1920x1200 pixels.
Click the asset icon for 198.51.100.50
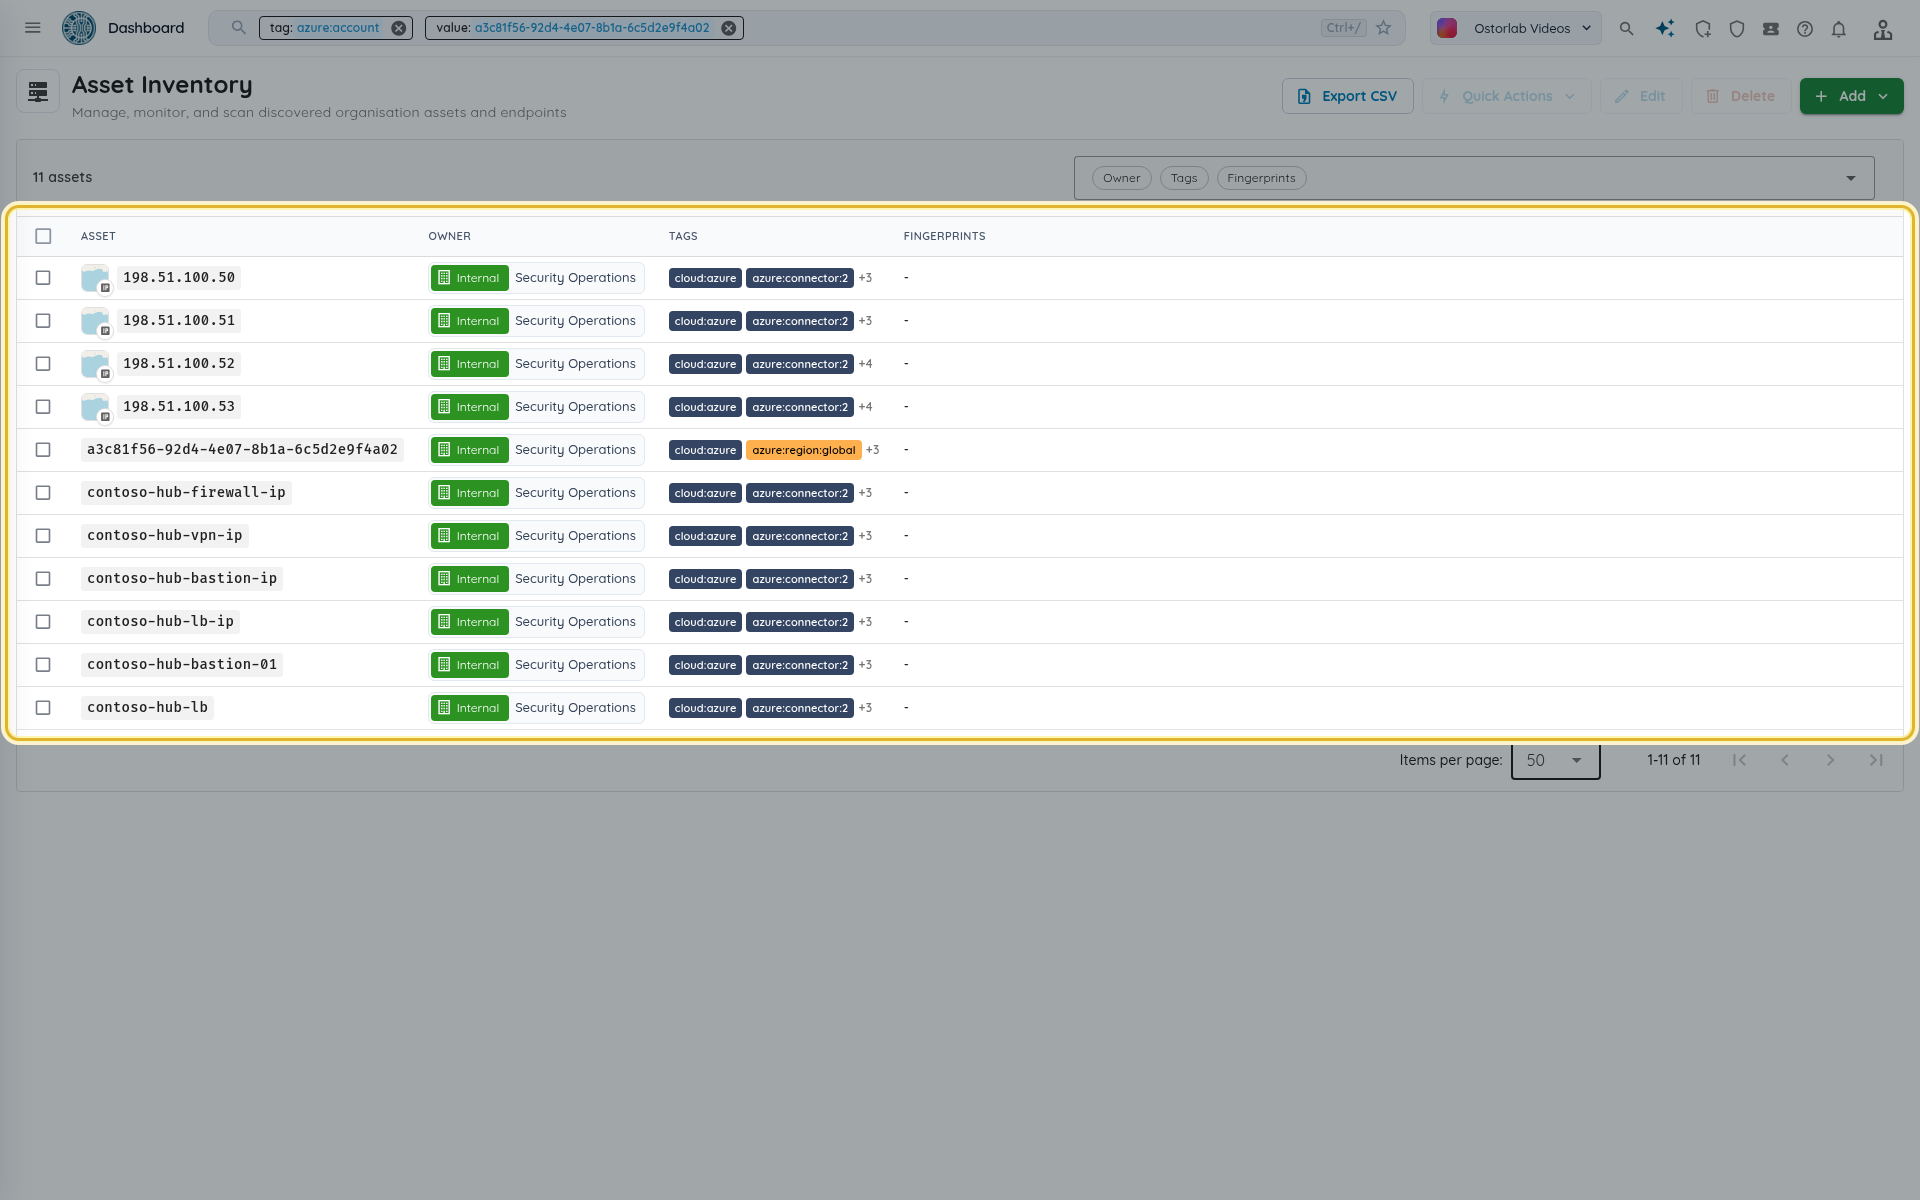click(x=96, y=278)
